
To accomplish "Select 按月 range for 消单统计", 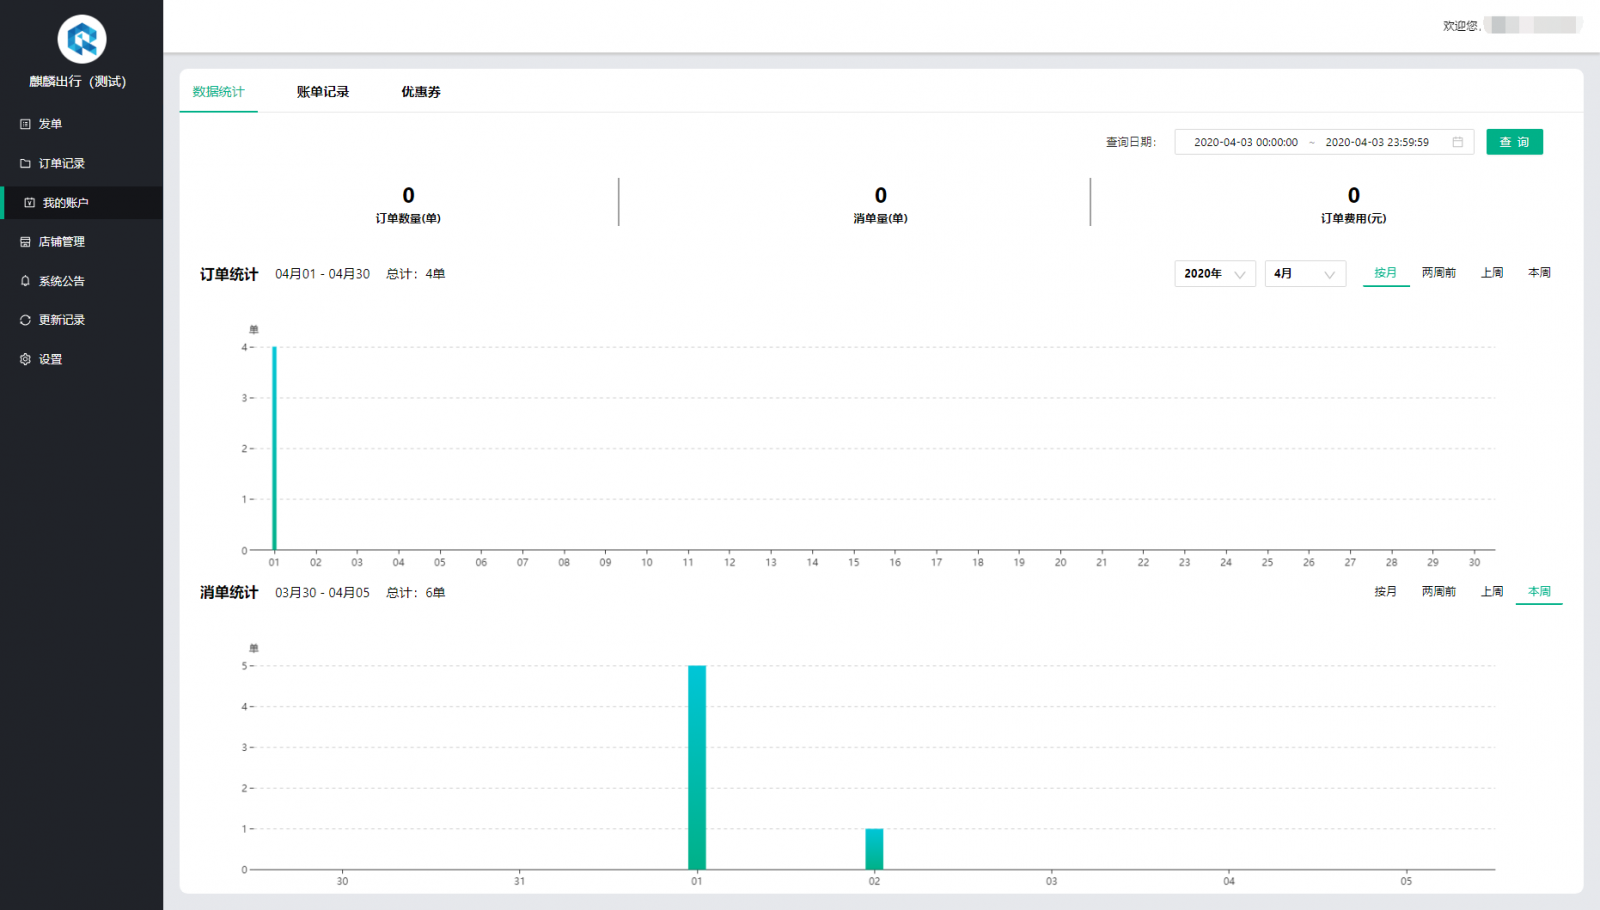I will [1385, 592].
